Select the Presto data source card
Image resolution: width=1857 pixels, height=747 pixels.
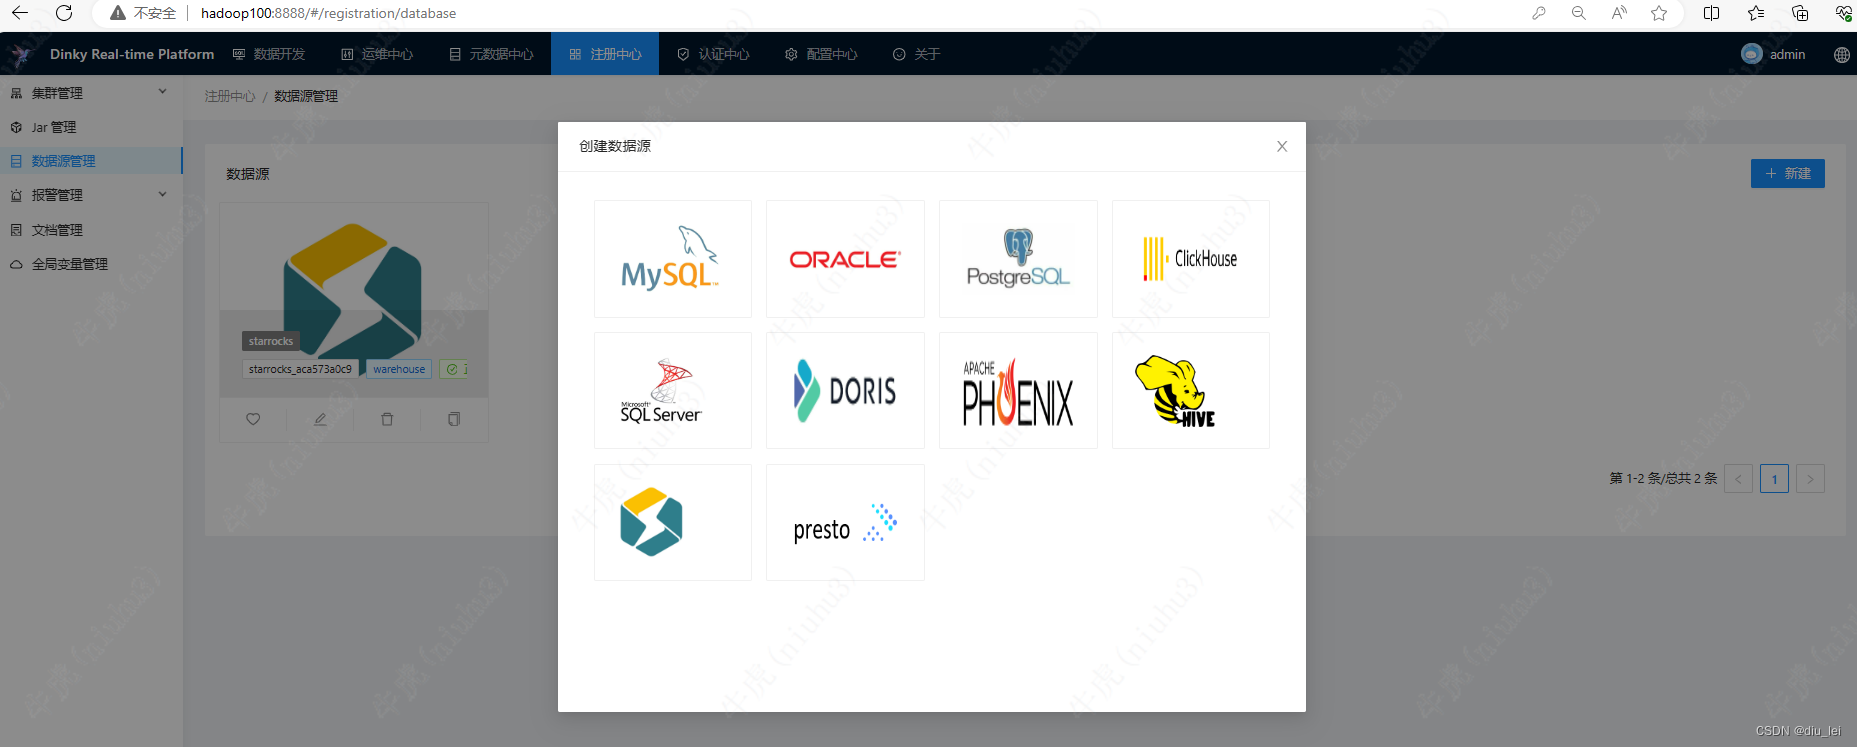click(x=845, y=522)
